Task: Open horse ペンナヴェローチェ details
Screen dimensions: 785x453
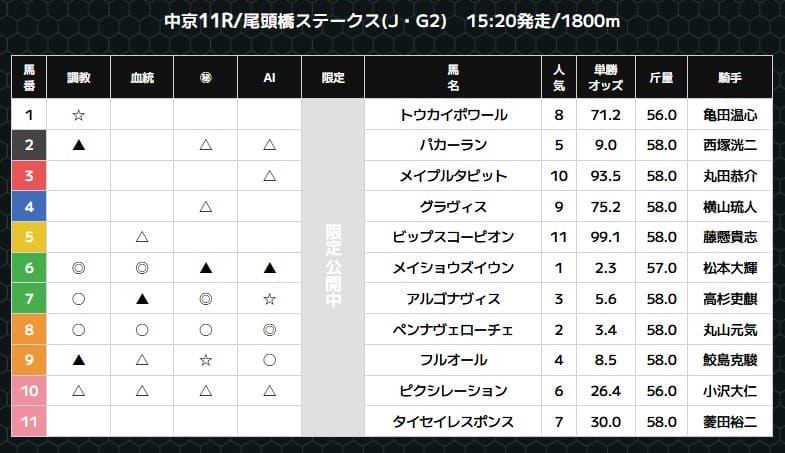Action: tap(453, 330)
